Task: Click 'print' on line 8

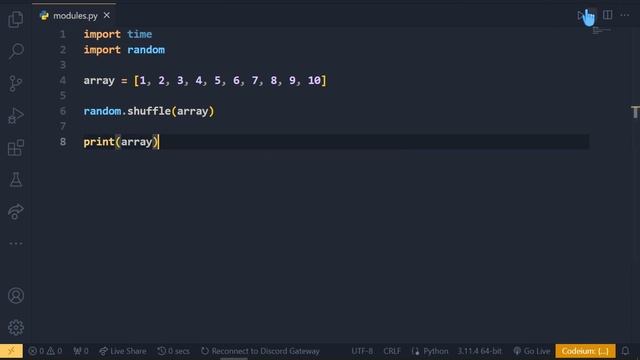Action: click(x=99, y=142)
